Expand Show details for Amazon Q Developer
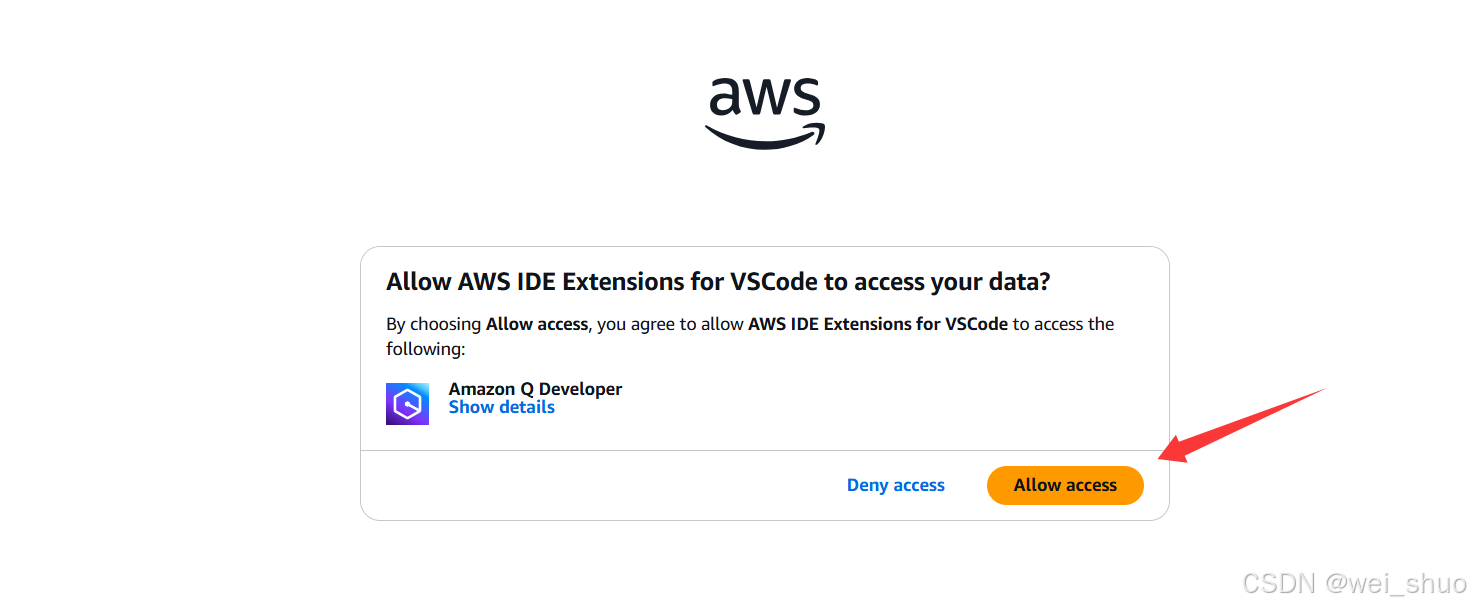This screenshot has height=609, width=1471. (x=501, y=407)
